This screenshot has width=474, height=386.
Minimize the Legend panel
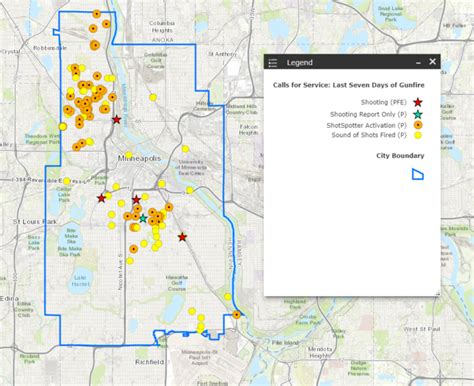tap(418, 63)
